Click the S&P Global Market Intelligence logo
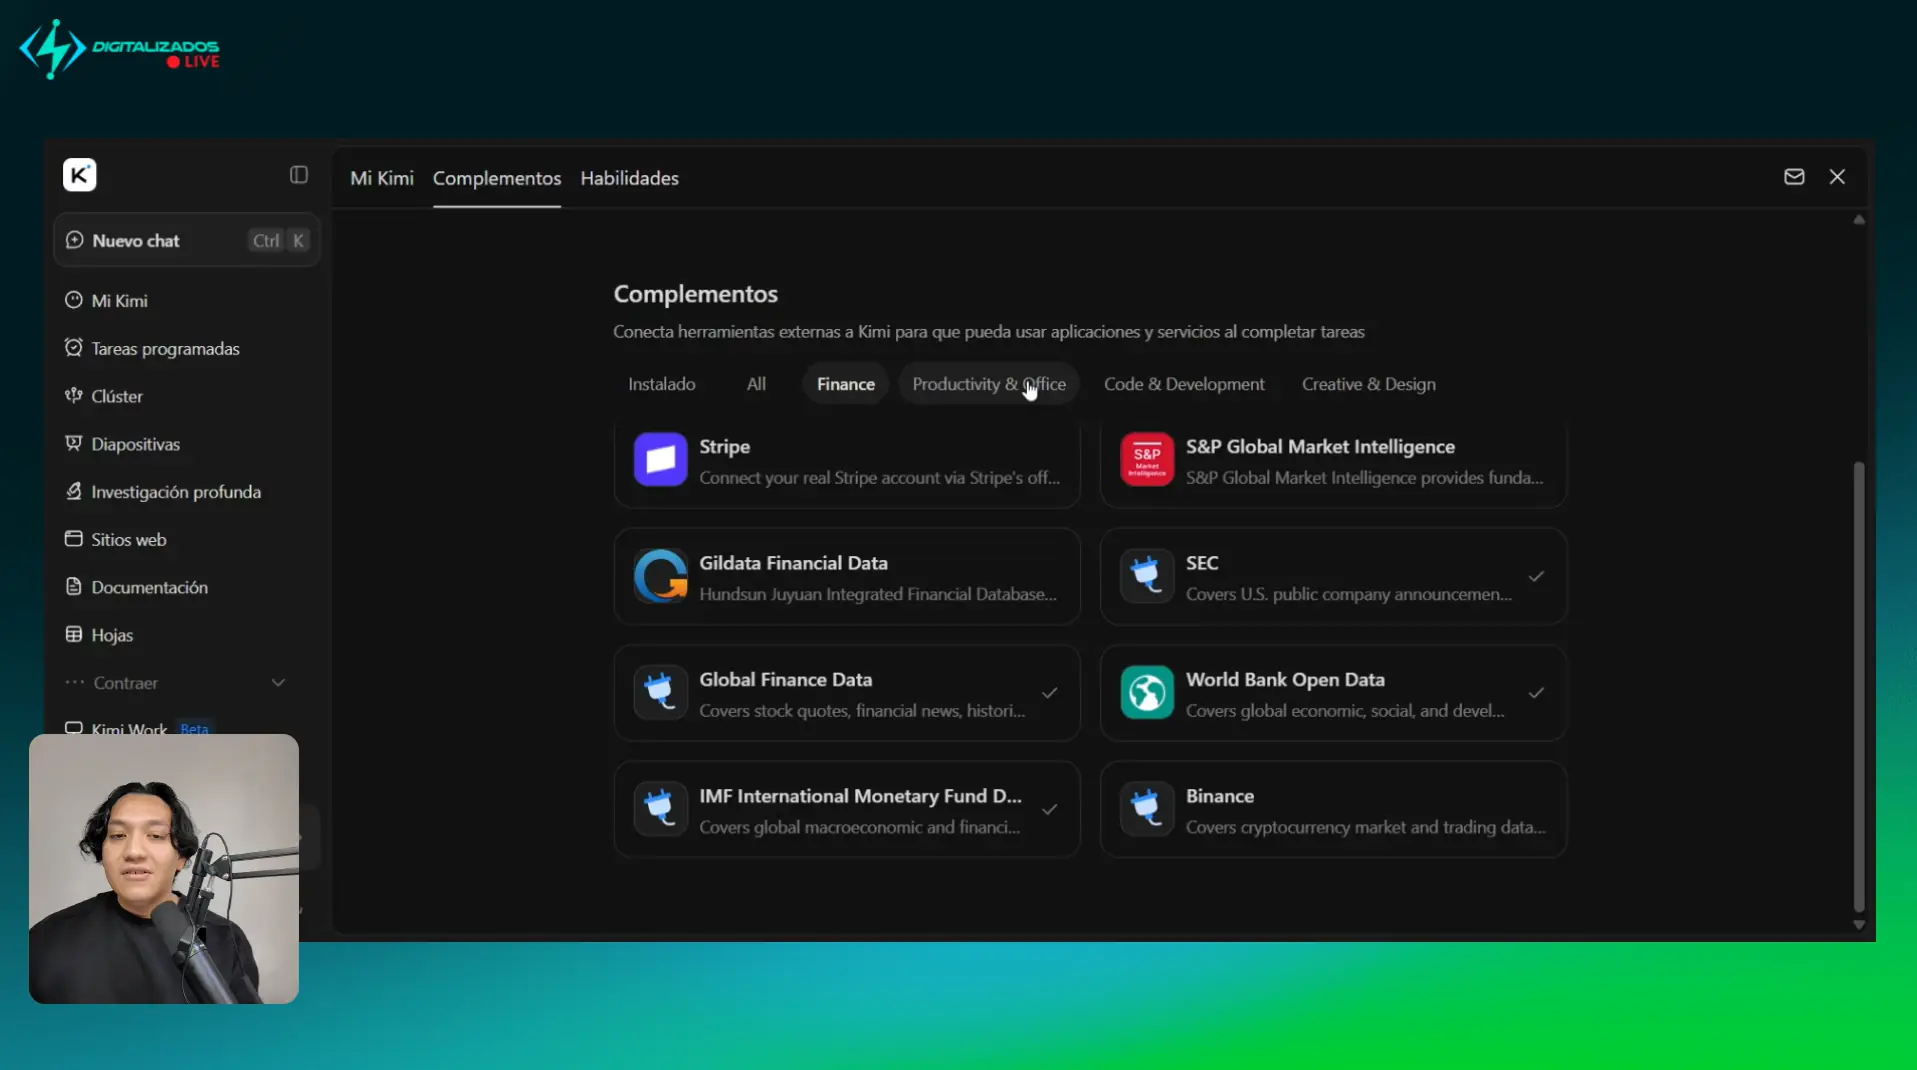Viewport: 1917px width, 1070px height. [1147, 460]
